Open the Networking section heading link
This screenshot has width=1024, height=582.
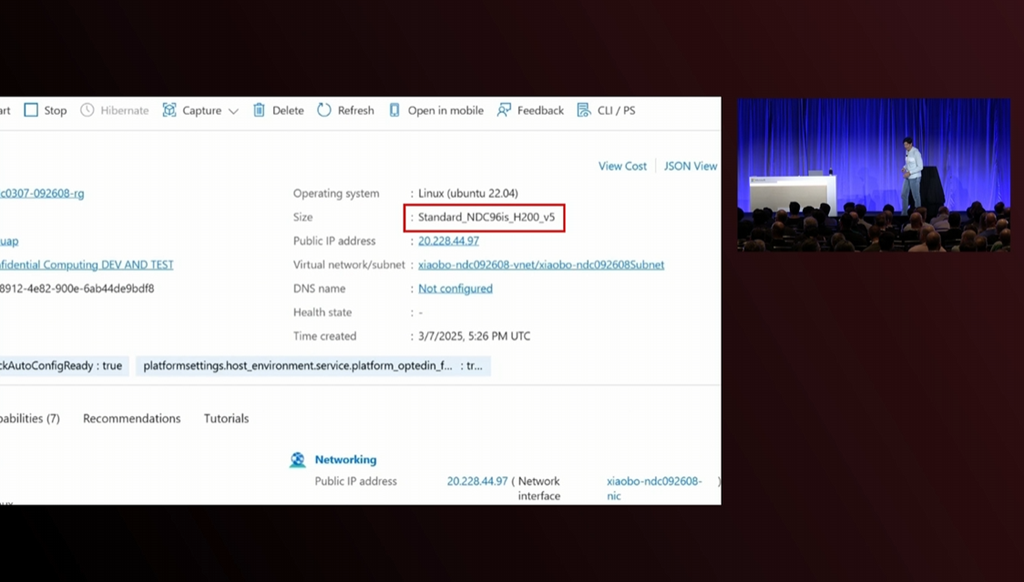[x=346, y=460]
